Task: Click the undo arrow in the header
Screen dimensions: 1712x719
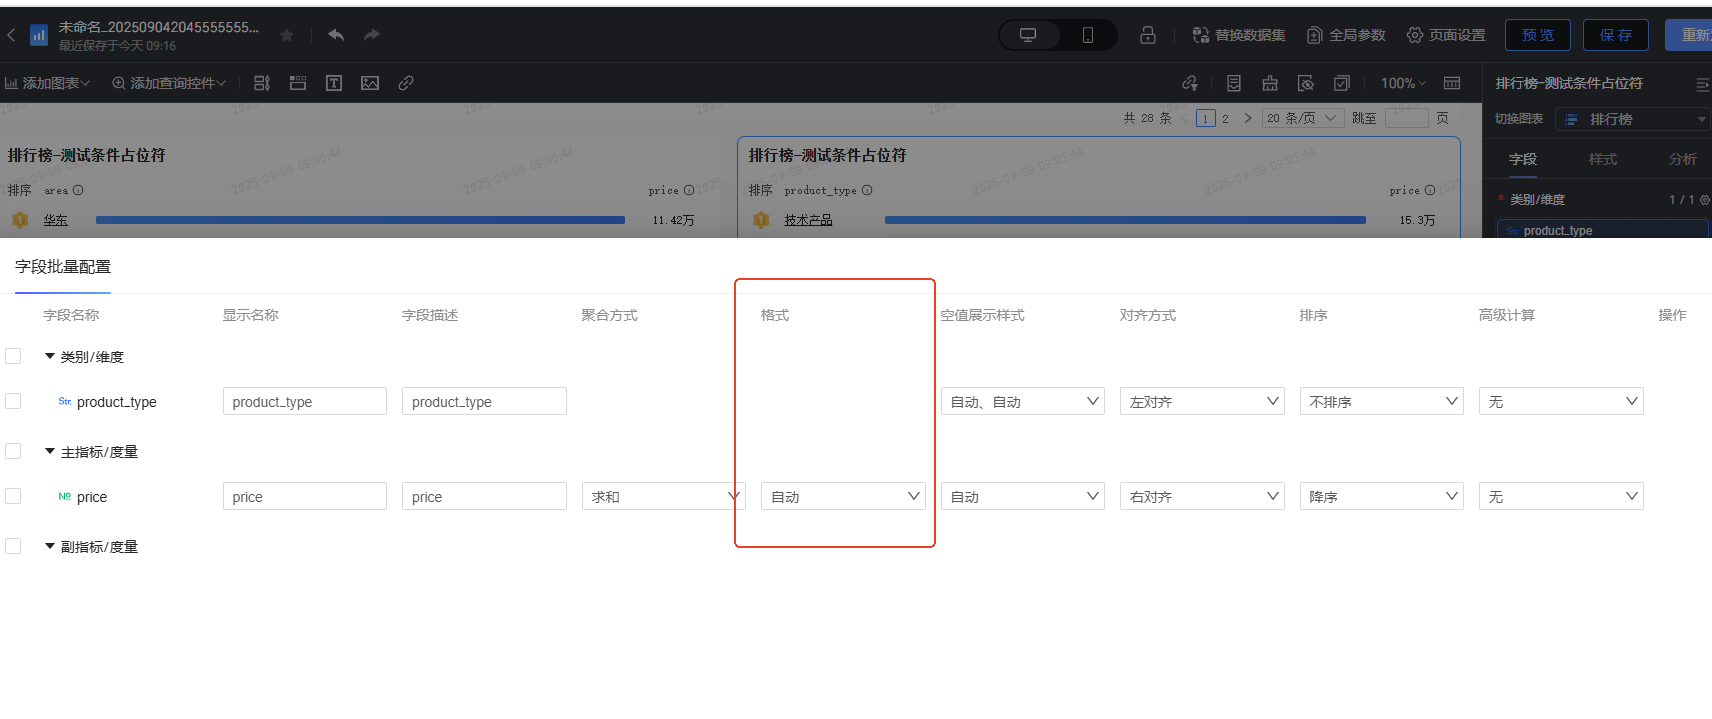Action: [x=336, y=35]
